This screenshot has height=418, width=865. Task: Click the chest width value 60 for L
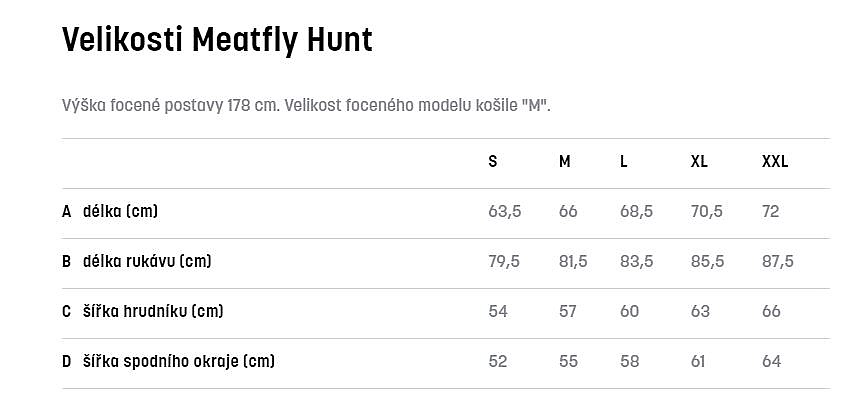(x=629, y=312)
